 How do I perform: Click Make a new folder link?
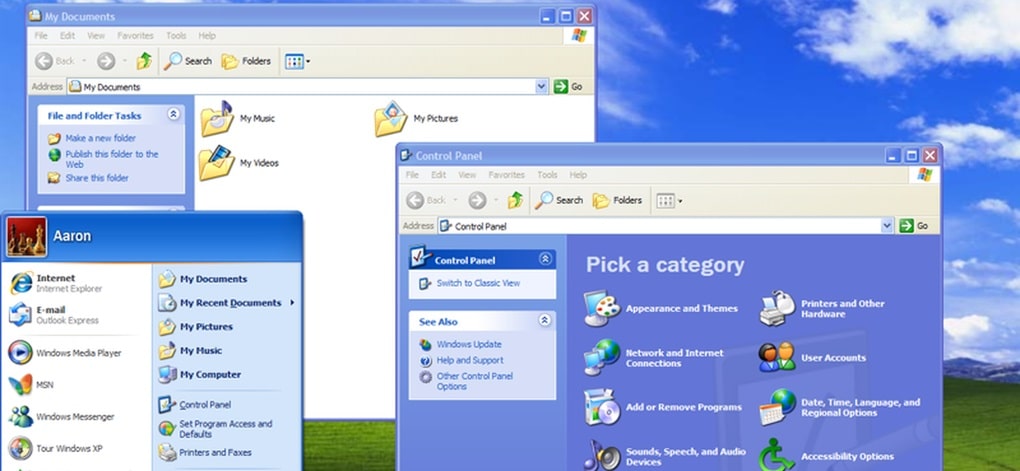point(92,138)
